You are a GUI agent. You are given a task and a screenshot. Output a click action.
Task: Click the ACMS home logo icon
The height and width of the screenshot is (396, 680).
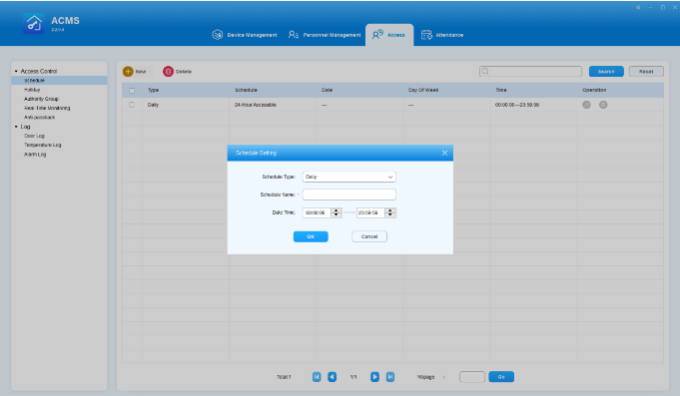click(33, 23)
